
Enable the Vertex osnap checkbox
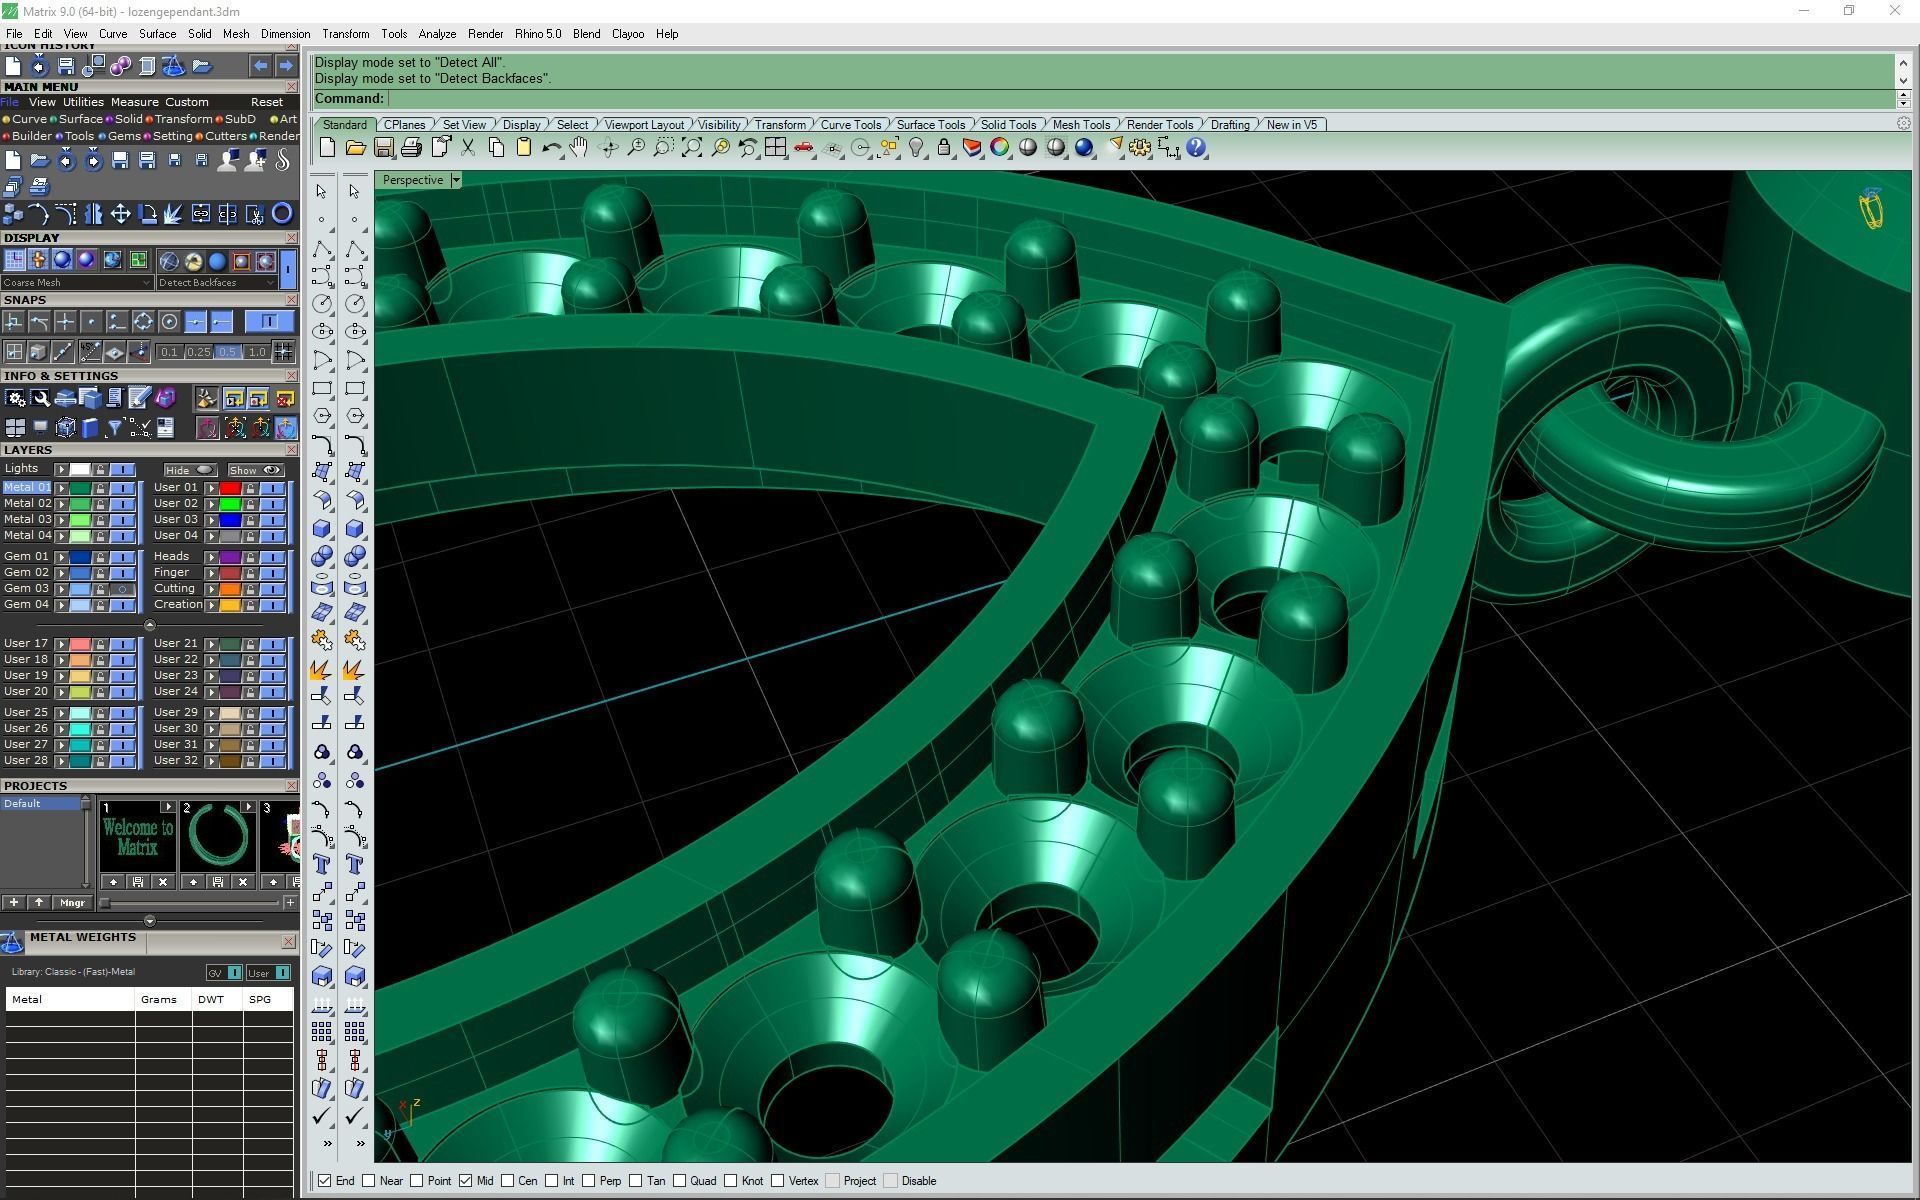778,1181
